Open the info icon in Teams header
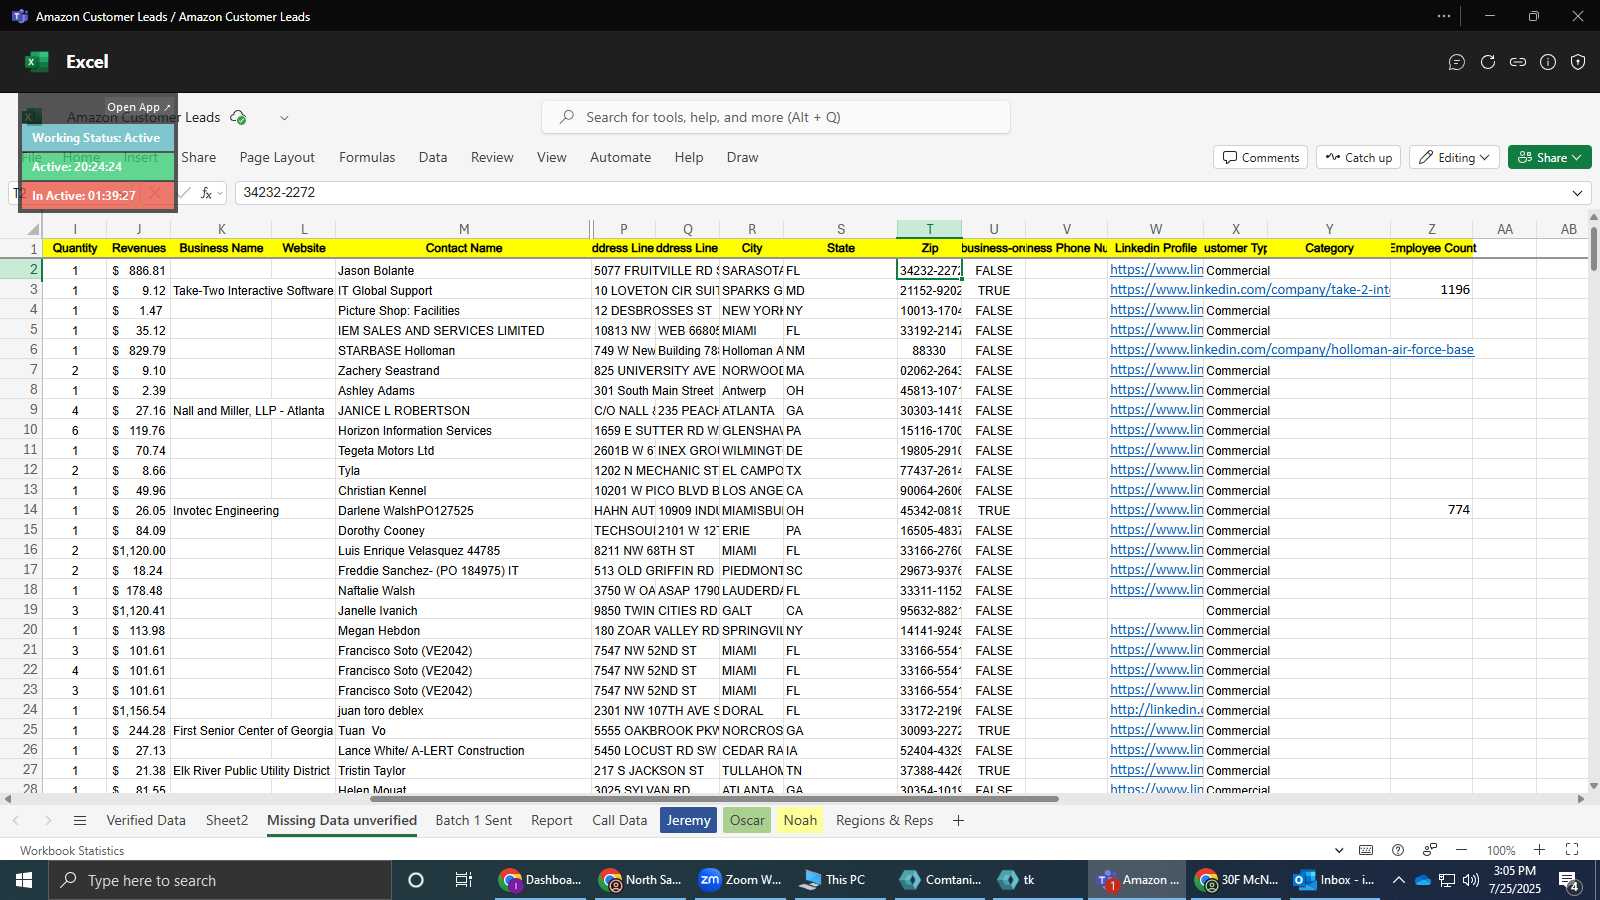 pos(1548,62)
